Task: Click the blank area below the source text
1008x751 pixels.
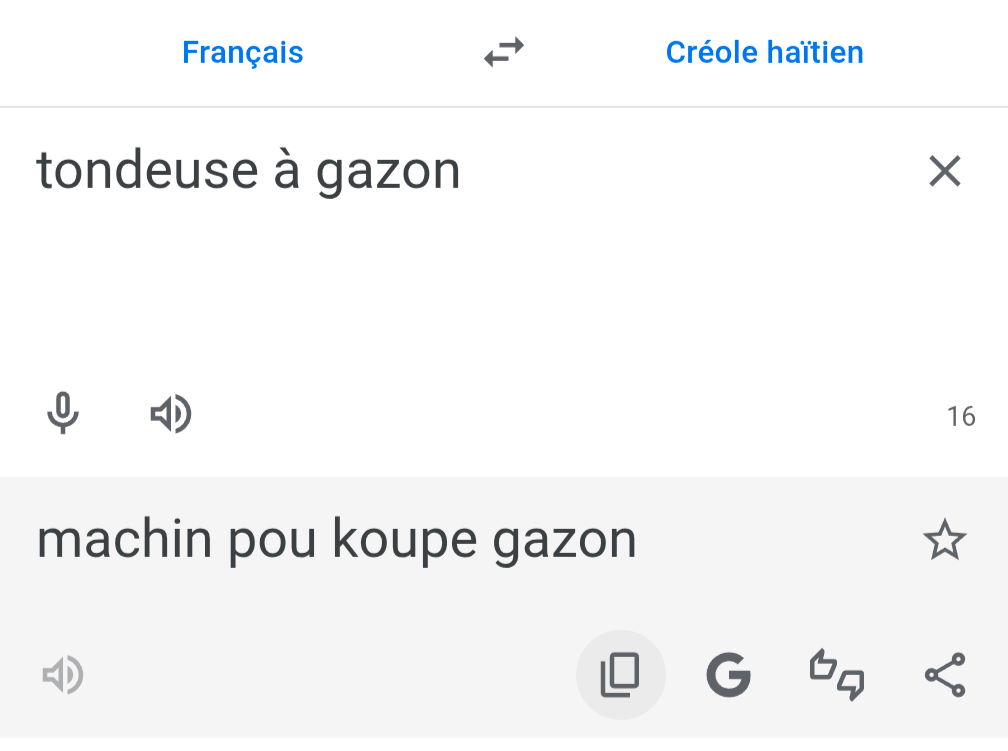Action: coord(480,290)
